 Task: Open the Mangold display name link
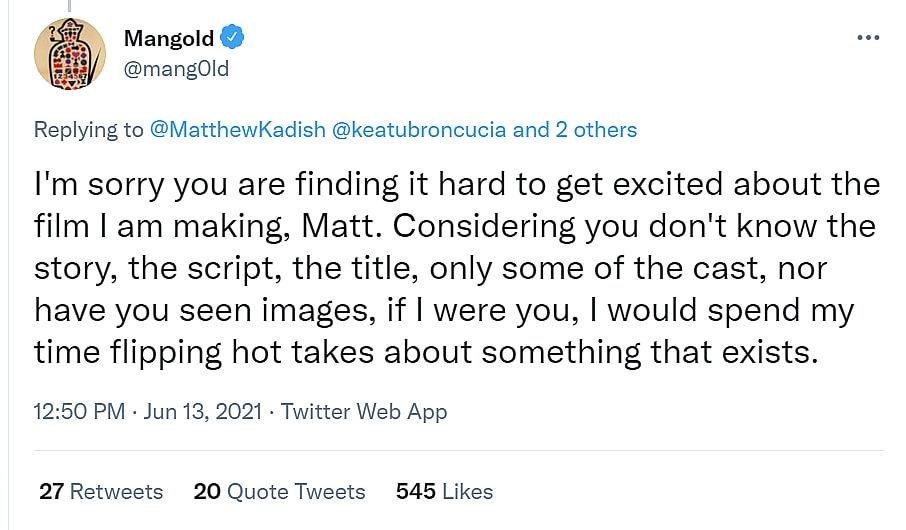[x=168, y=38]
